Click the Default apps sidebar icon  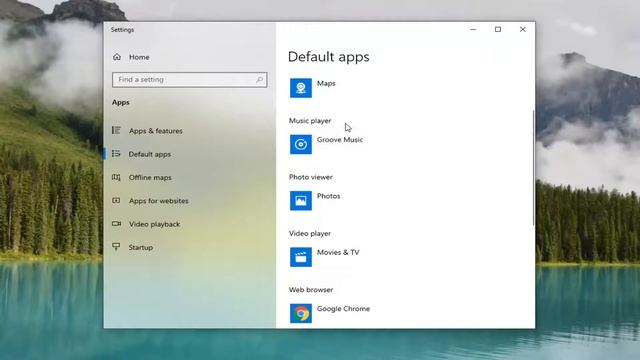tap(116, 153)
